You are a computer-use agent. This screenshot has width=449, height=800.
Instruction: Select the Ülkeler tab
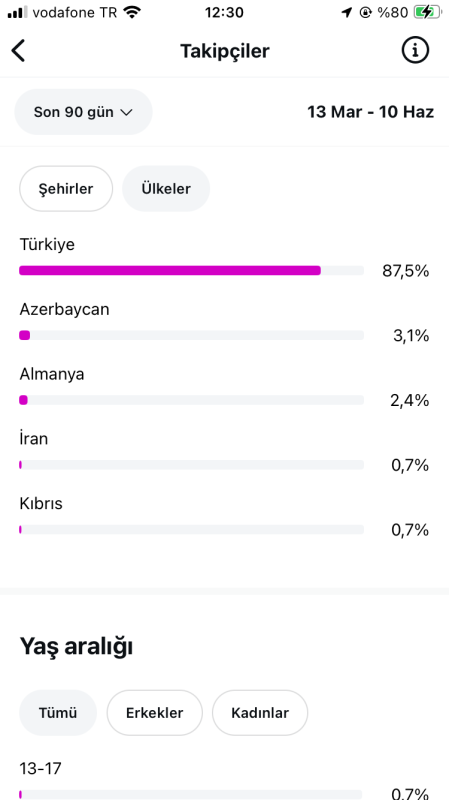click(x=166, y=189)
